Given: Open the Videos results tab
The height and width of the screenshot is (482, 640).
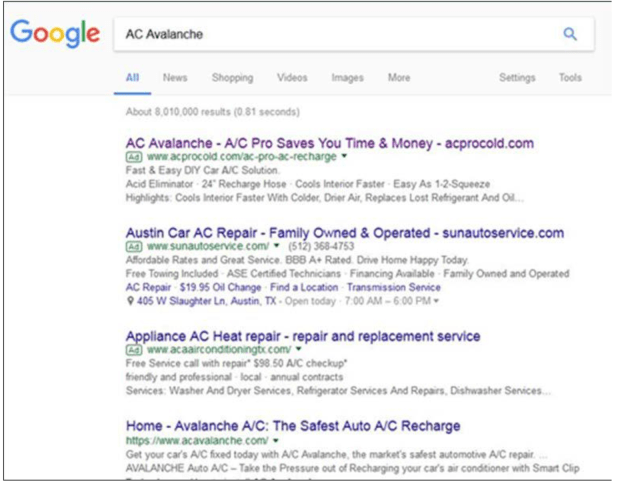Looking at the screenshot, I should click(x=292, y=78).
